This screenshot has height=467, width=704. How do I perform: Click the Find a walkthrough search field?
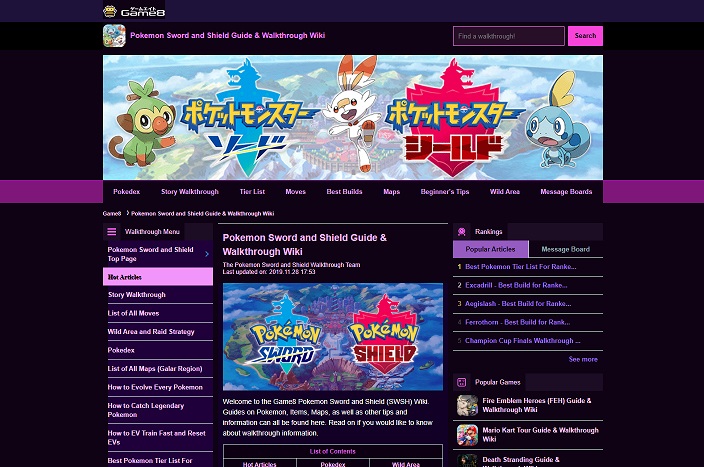pyautogui.click(x=509, y=36)
